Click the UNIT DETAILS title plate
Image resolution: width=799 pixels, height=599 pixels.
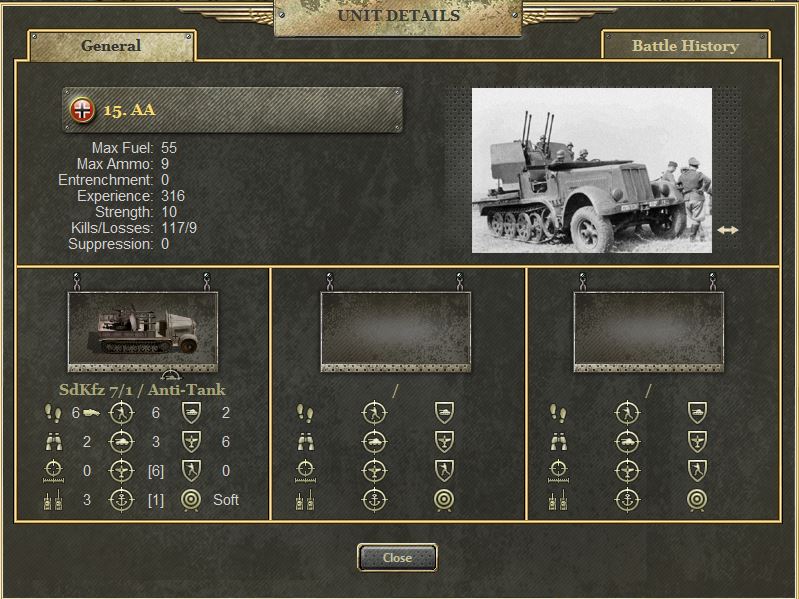(x=398, y=16)
